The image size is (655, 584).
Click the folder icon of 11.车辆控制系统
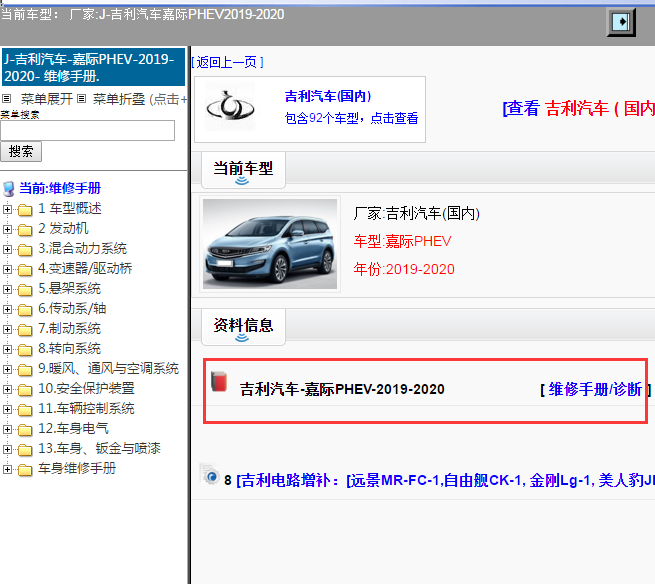coord(25,410)
